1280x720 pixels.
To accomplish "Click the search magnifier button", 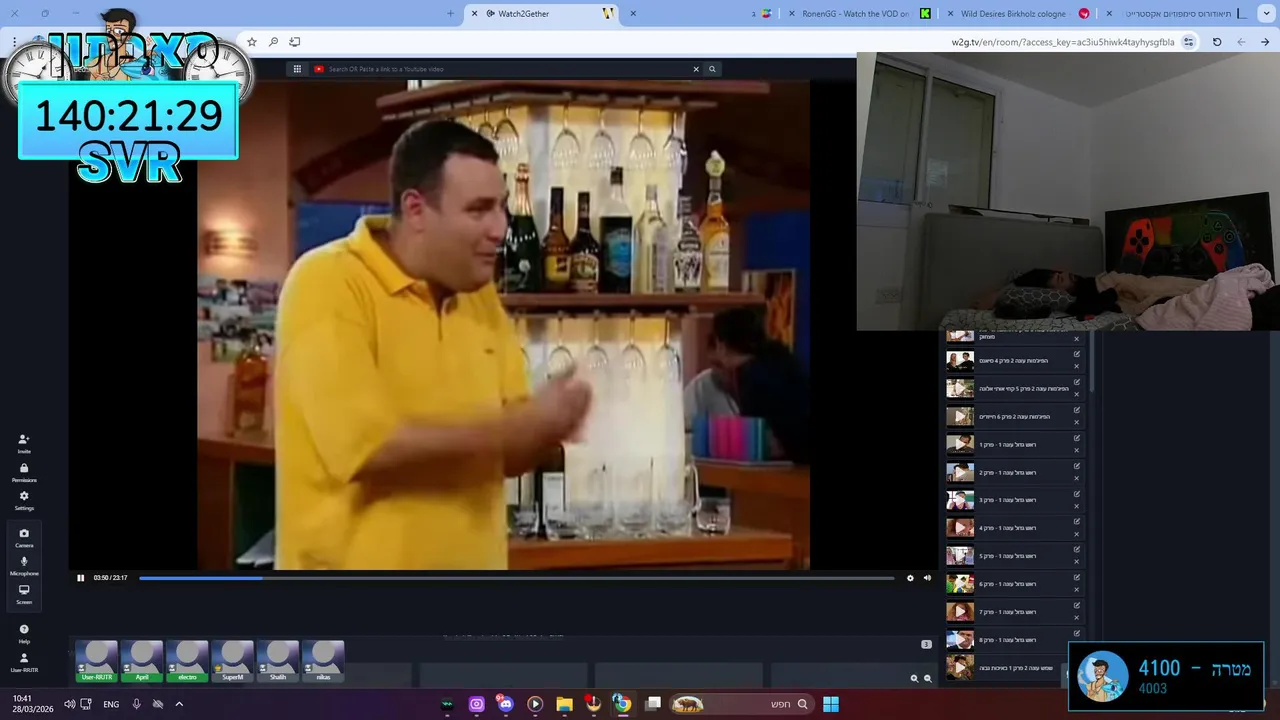I will click(x=712, y=69).
